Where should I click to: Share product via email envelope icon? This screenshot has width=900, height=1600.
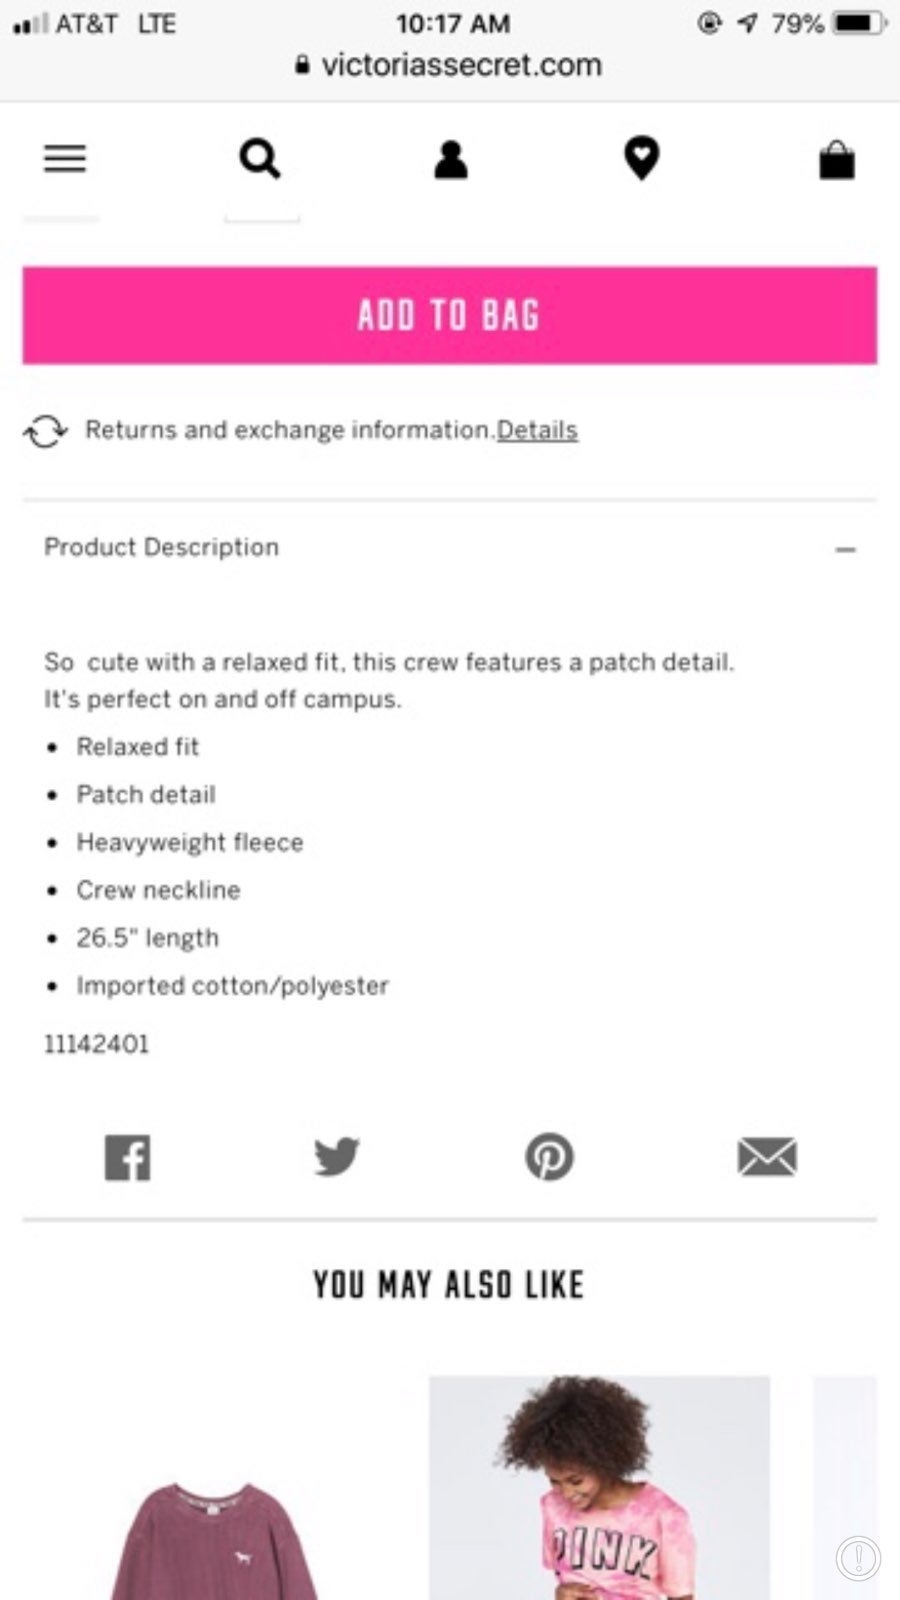pyautogui.click(x=767, y=1157)
